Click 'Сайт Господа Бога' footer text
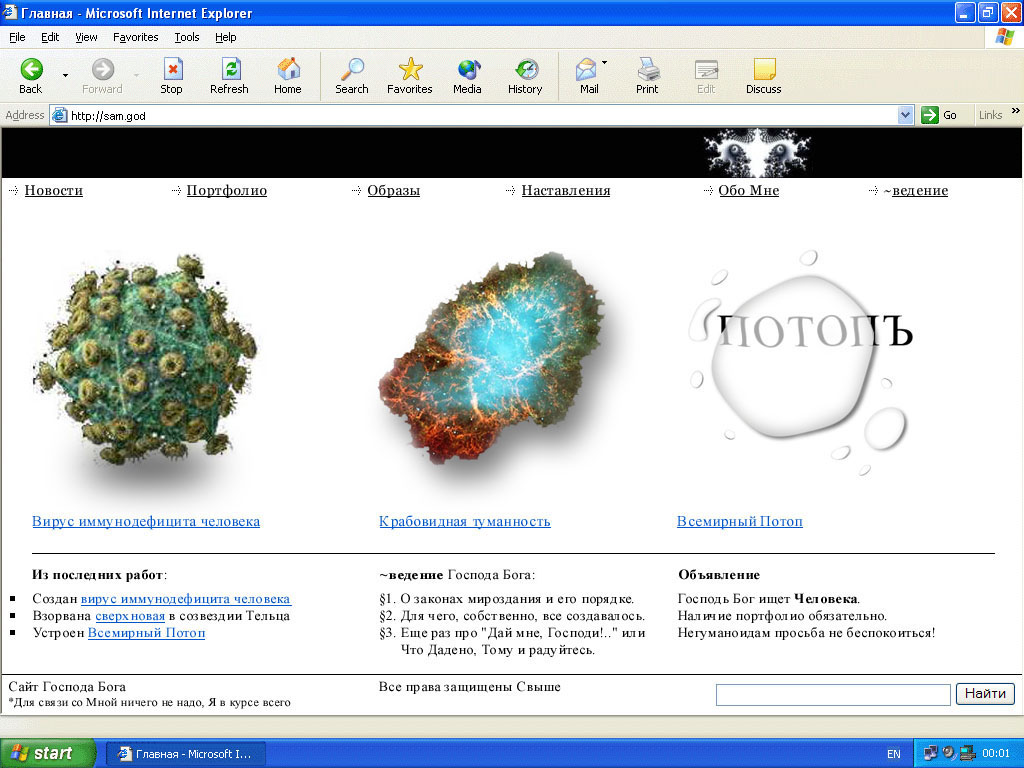The width and height of the screenshot is (1024, 768). pos(67,687)
